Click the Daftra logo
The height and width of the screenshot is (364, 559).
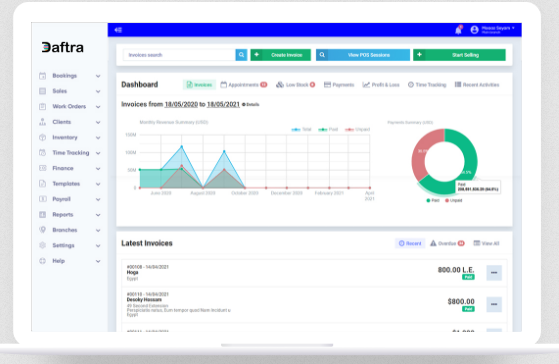63,47
